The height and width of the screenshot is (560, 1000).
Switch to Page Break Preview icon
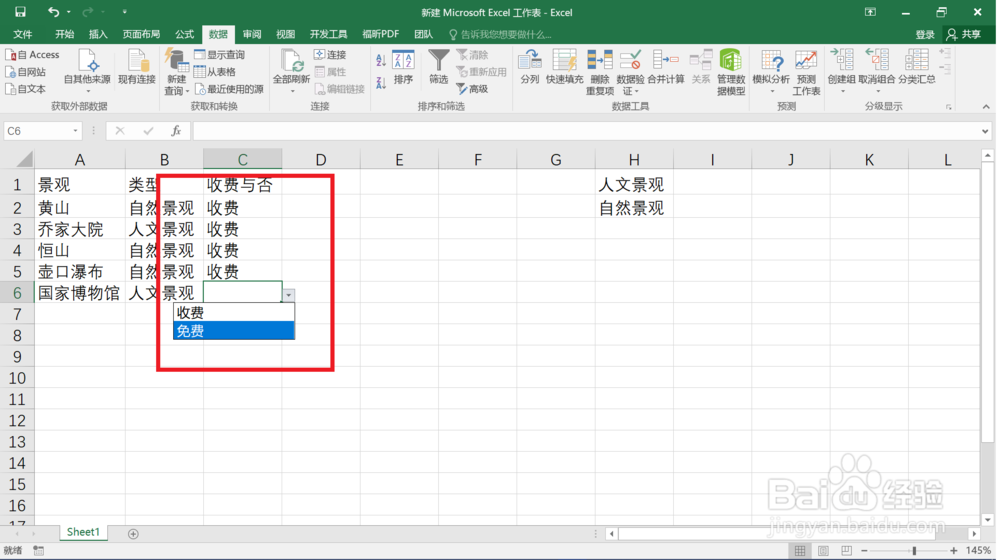point(846,550)
